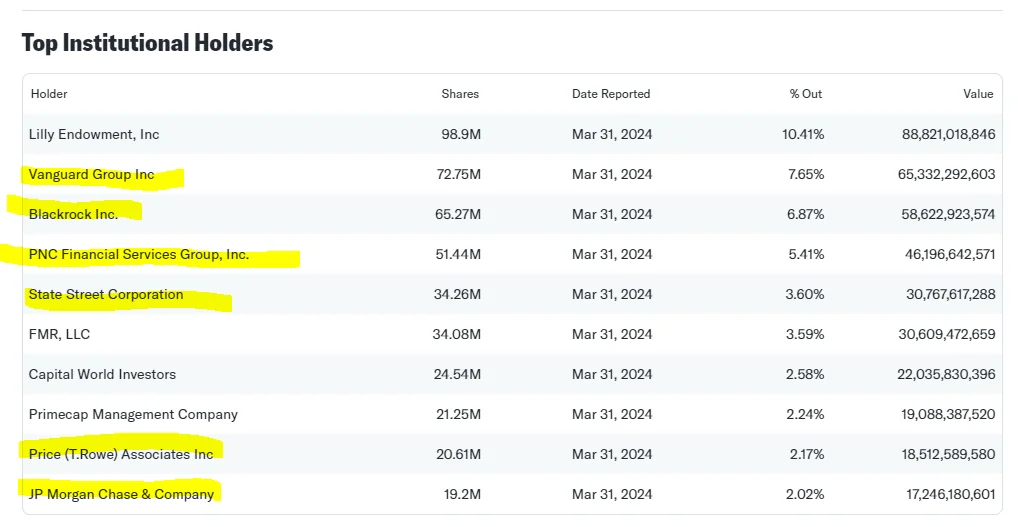1018x527 pixels.
Task: Click JP Morgan's 19.2M shares cell
Action: click(462, 495)
